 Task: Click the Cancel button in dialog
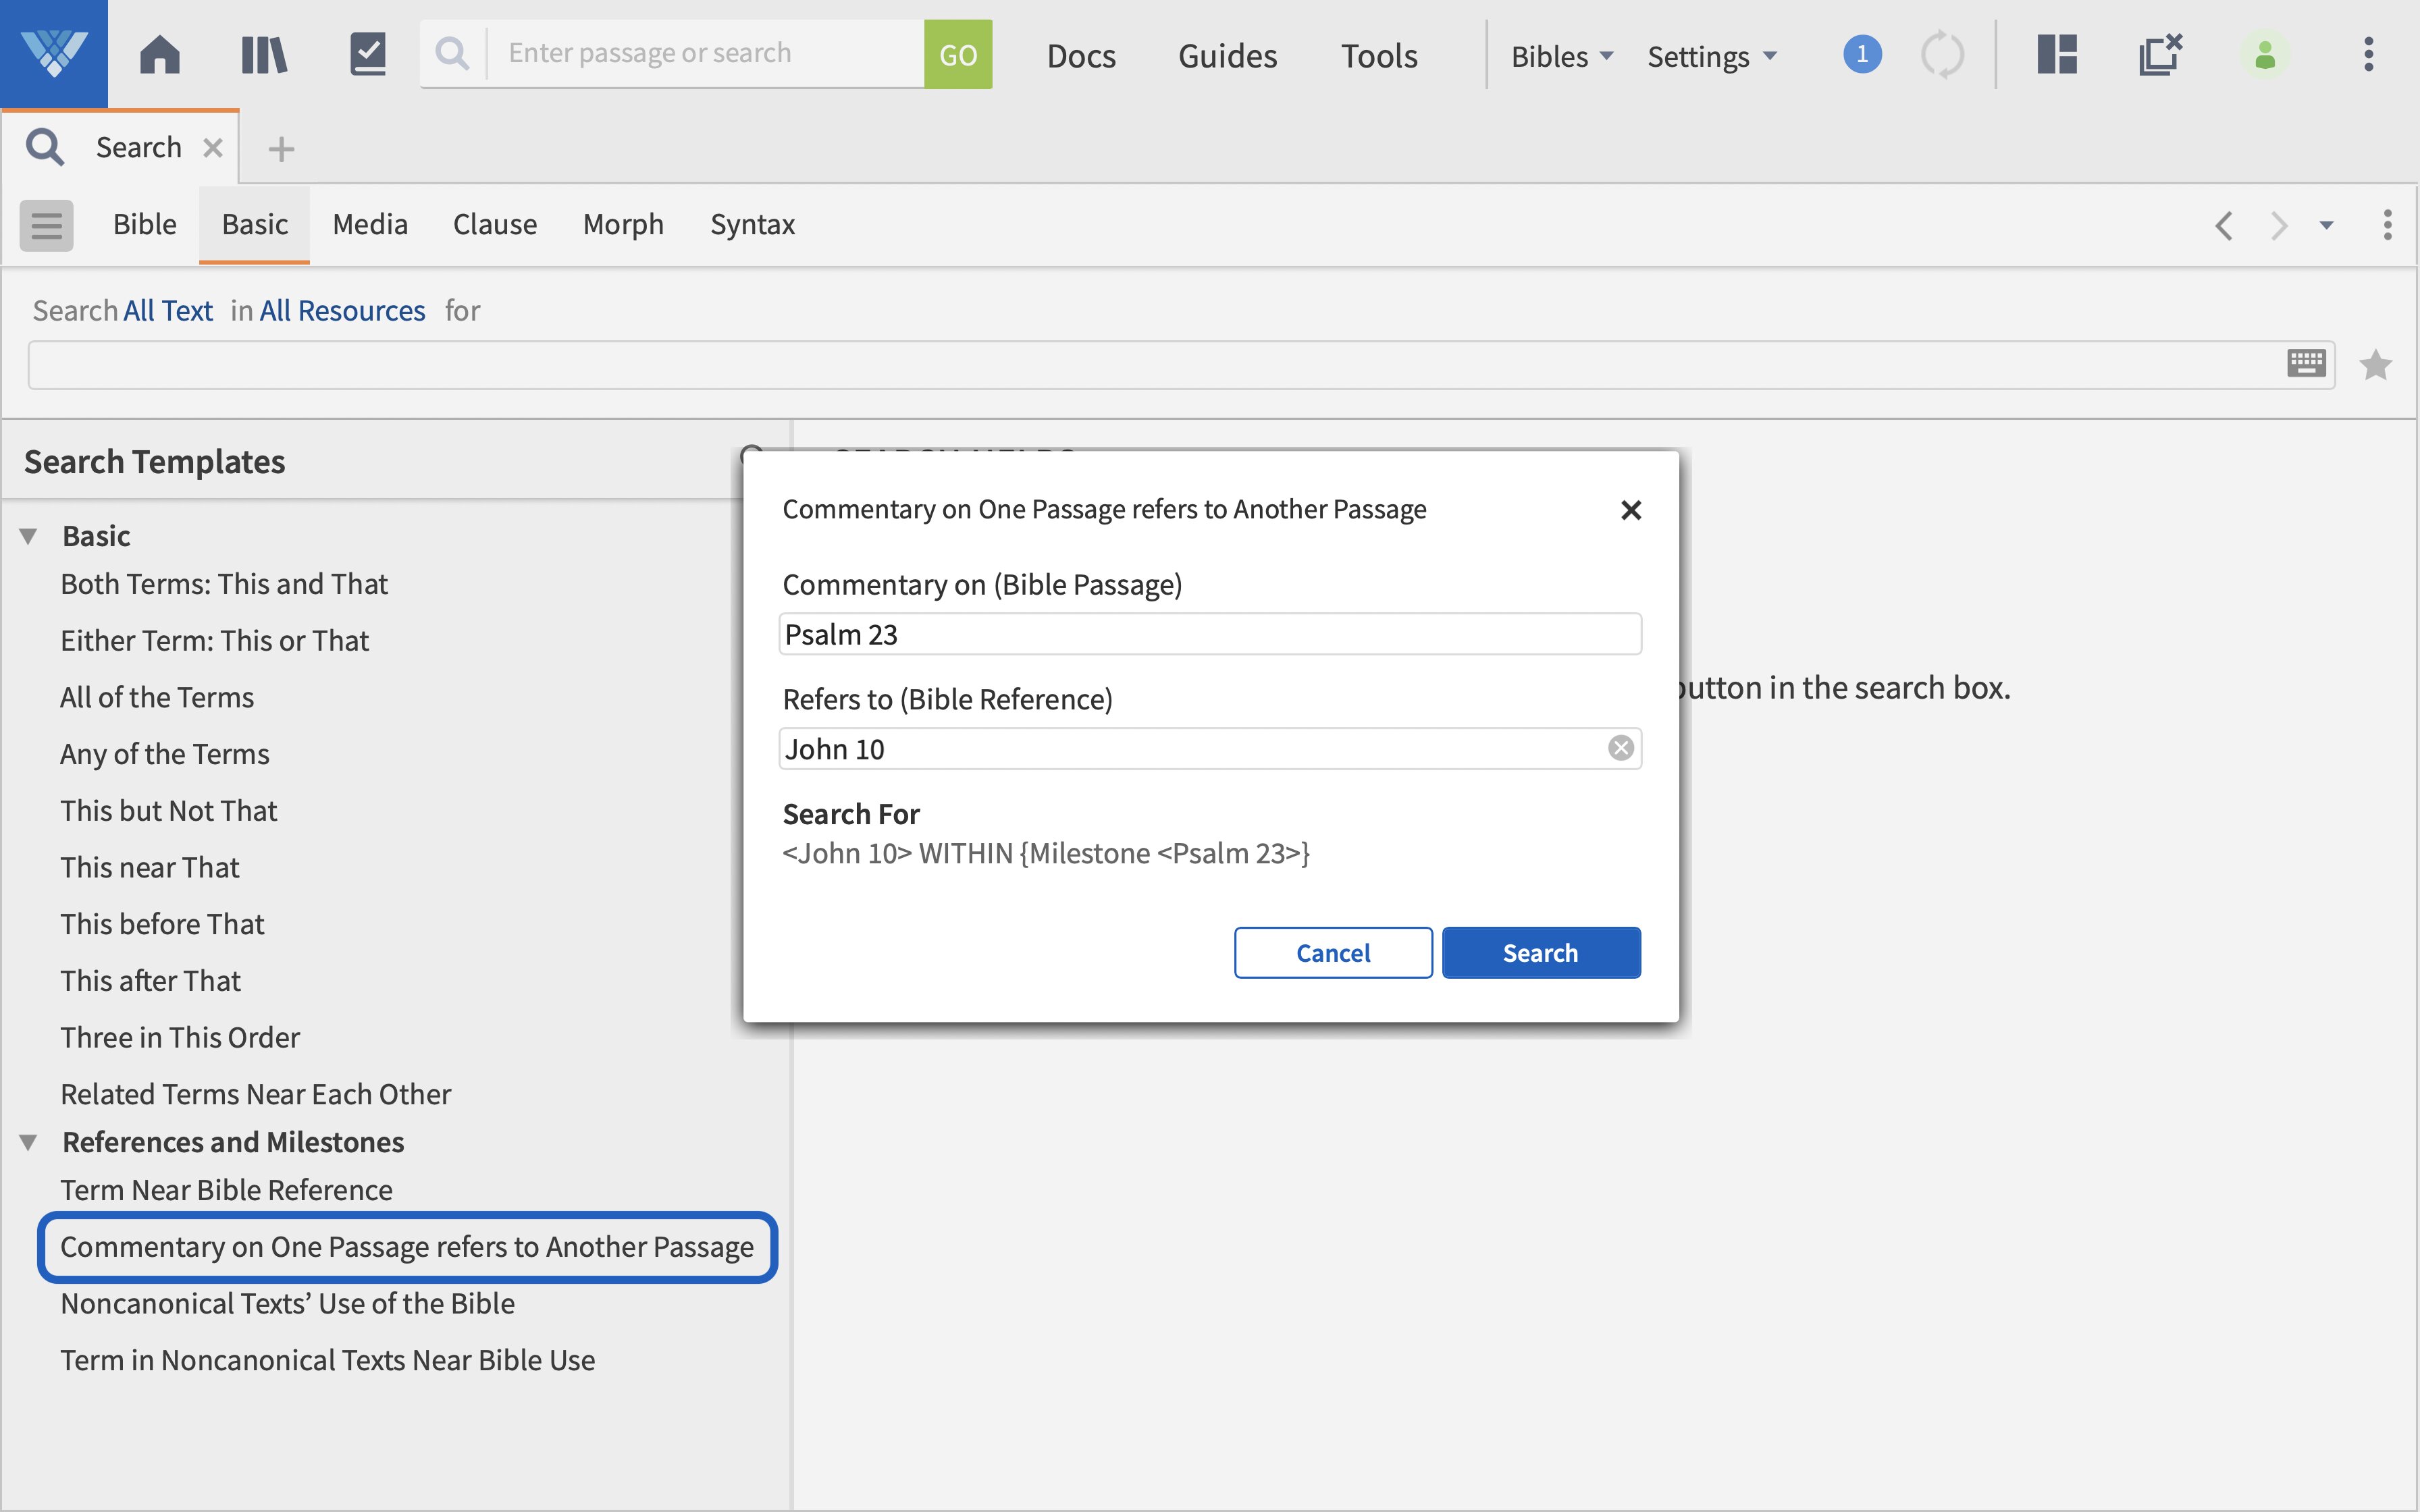coord(1333,953)
